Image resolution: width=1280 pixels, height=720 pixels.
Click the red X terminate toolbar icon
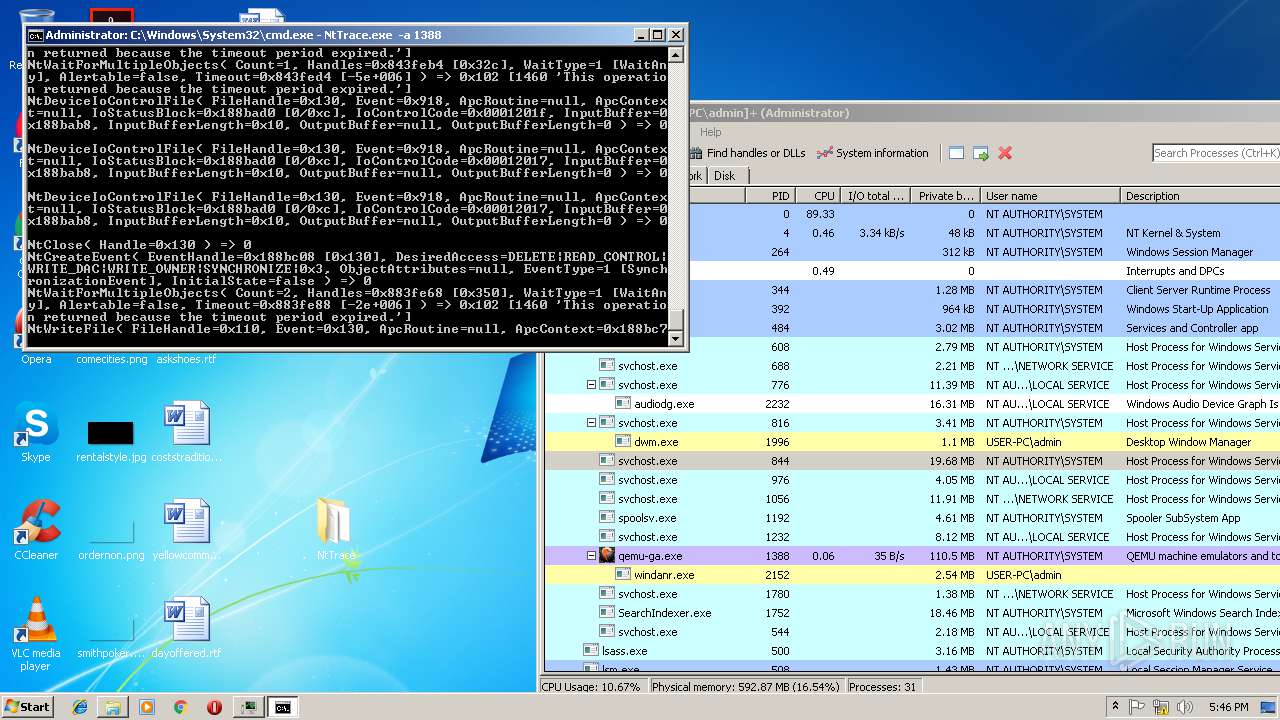point(1005,153)
